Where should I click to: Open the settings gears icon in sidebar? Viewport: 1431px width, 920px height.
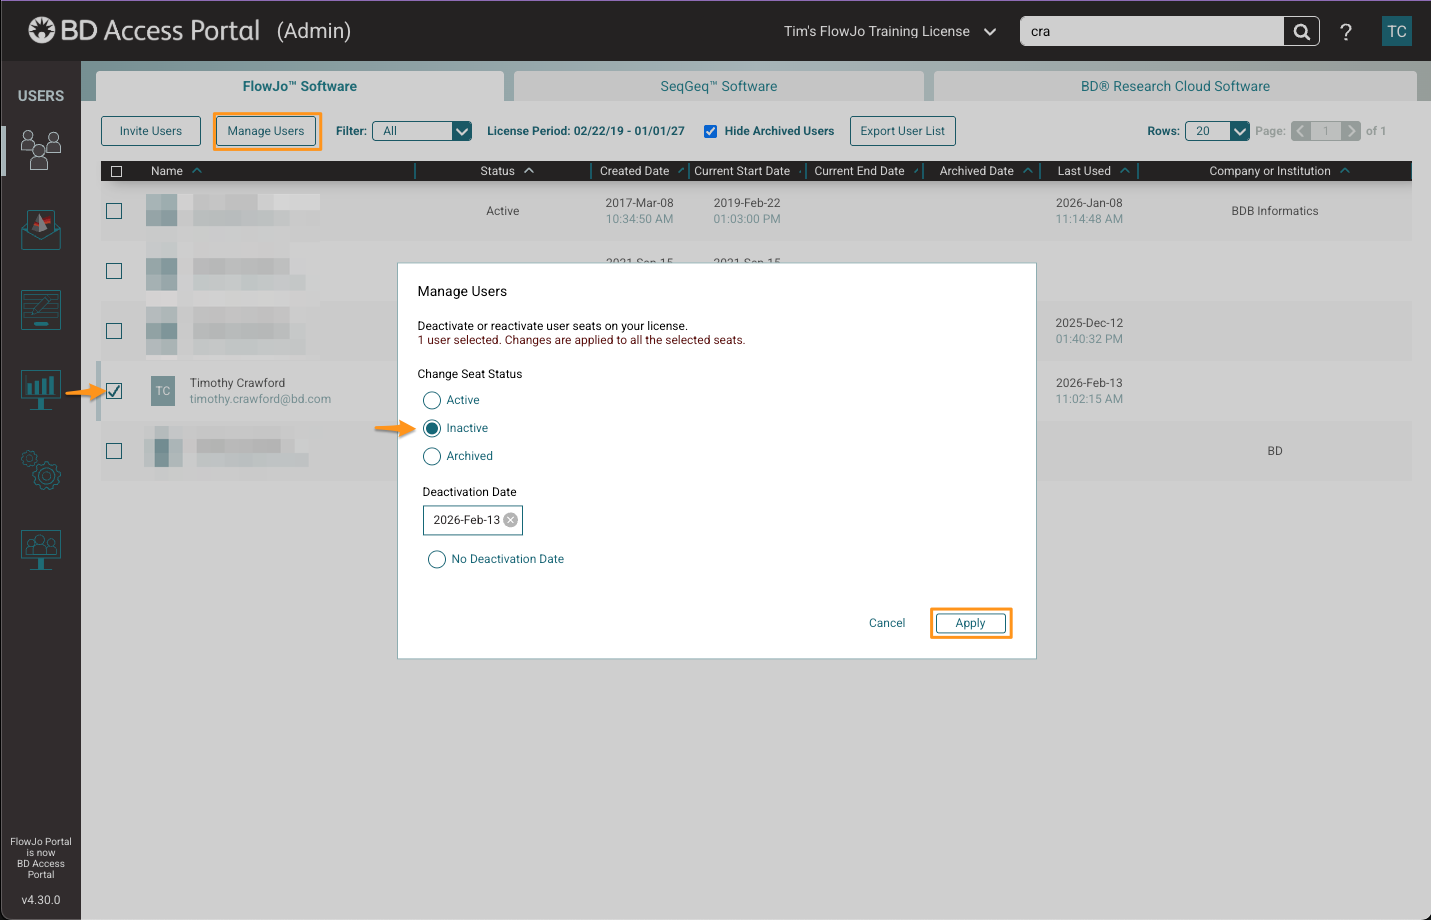41,469
